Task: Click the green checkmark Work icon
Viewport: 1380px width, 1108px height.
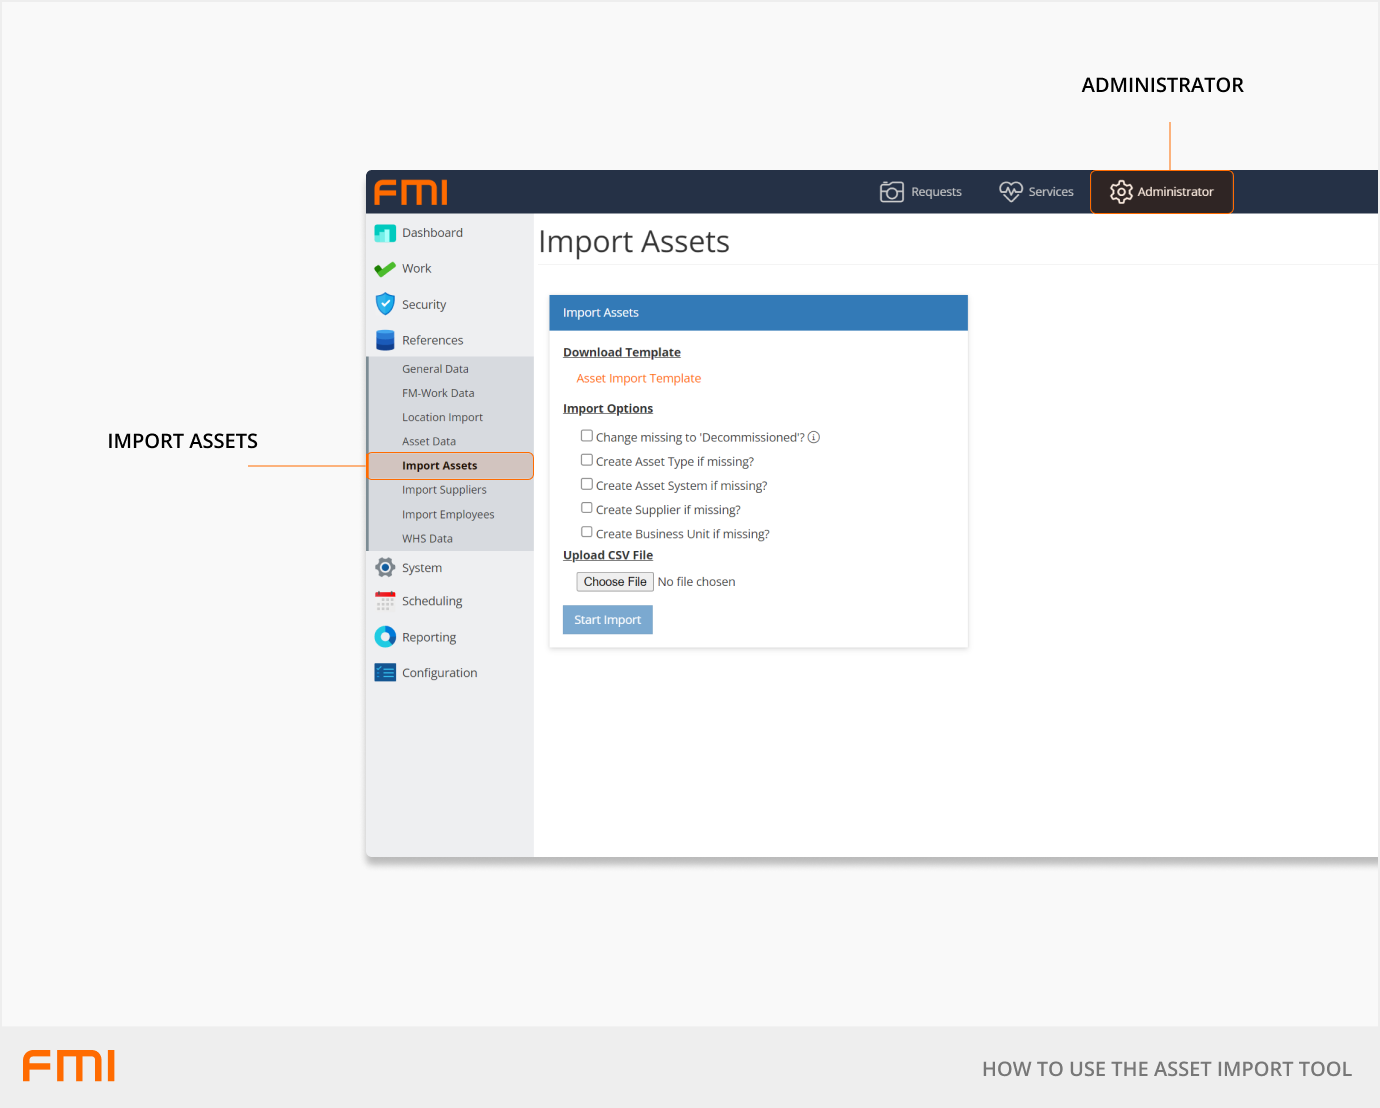Action: click(385, 269)
